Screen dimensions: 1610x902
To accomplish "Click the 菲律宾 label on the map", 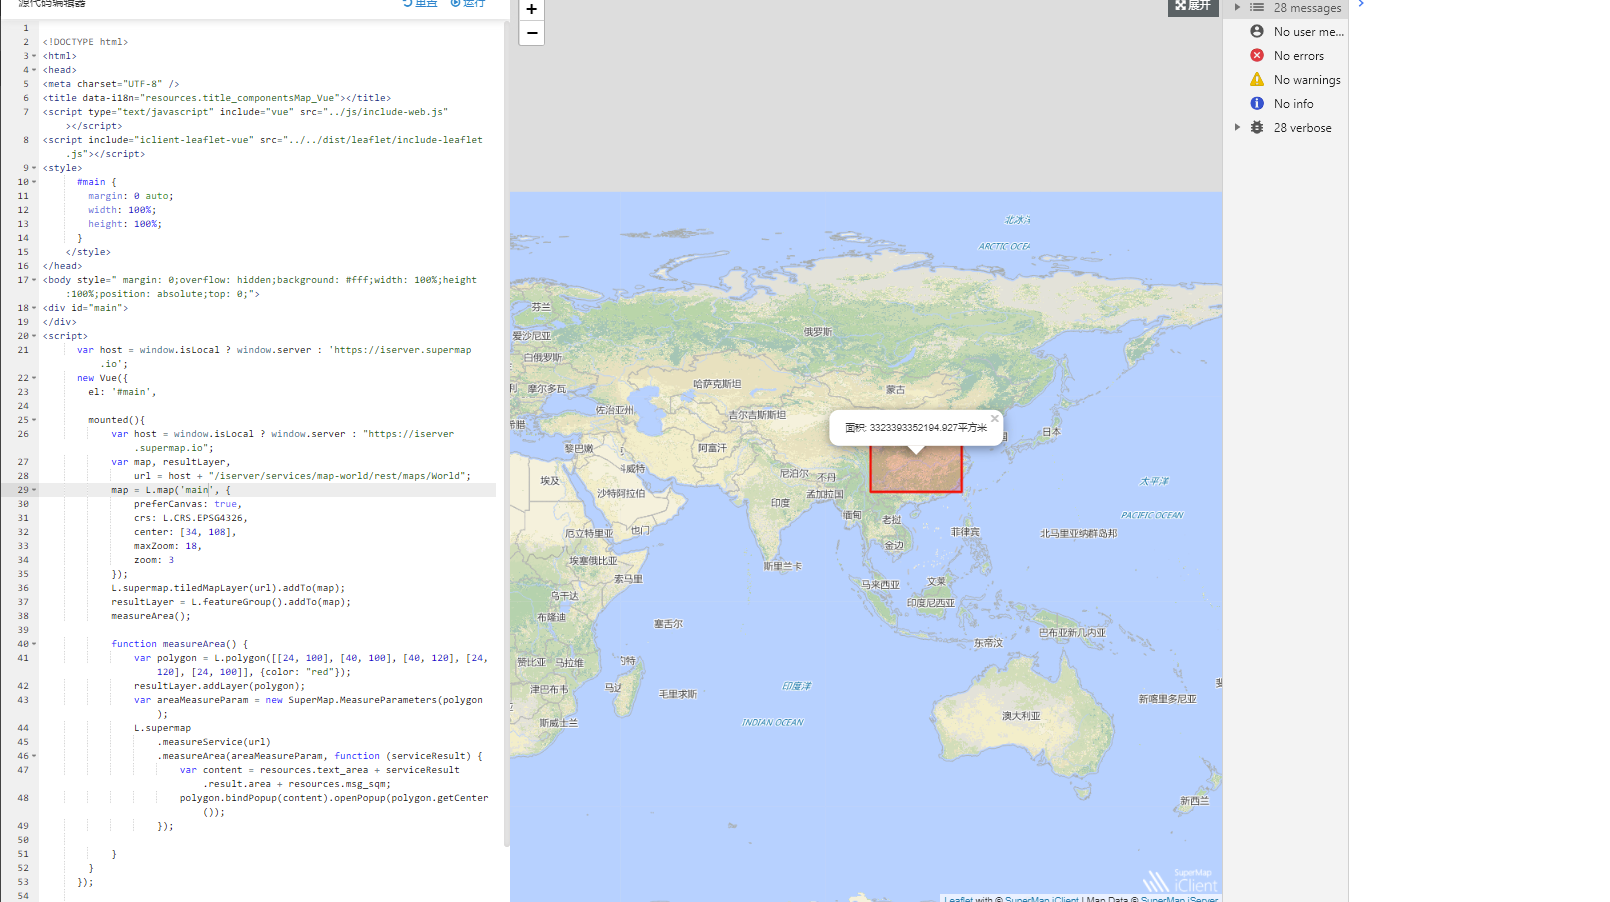I will pyautogui.click(x=965, y=532).
